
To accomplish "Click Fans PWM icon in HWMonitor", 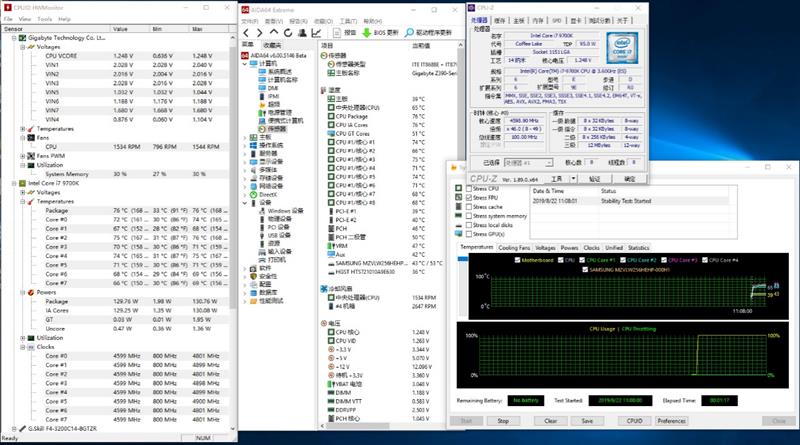I will (x=31, y=156).
